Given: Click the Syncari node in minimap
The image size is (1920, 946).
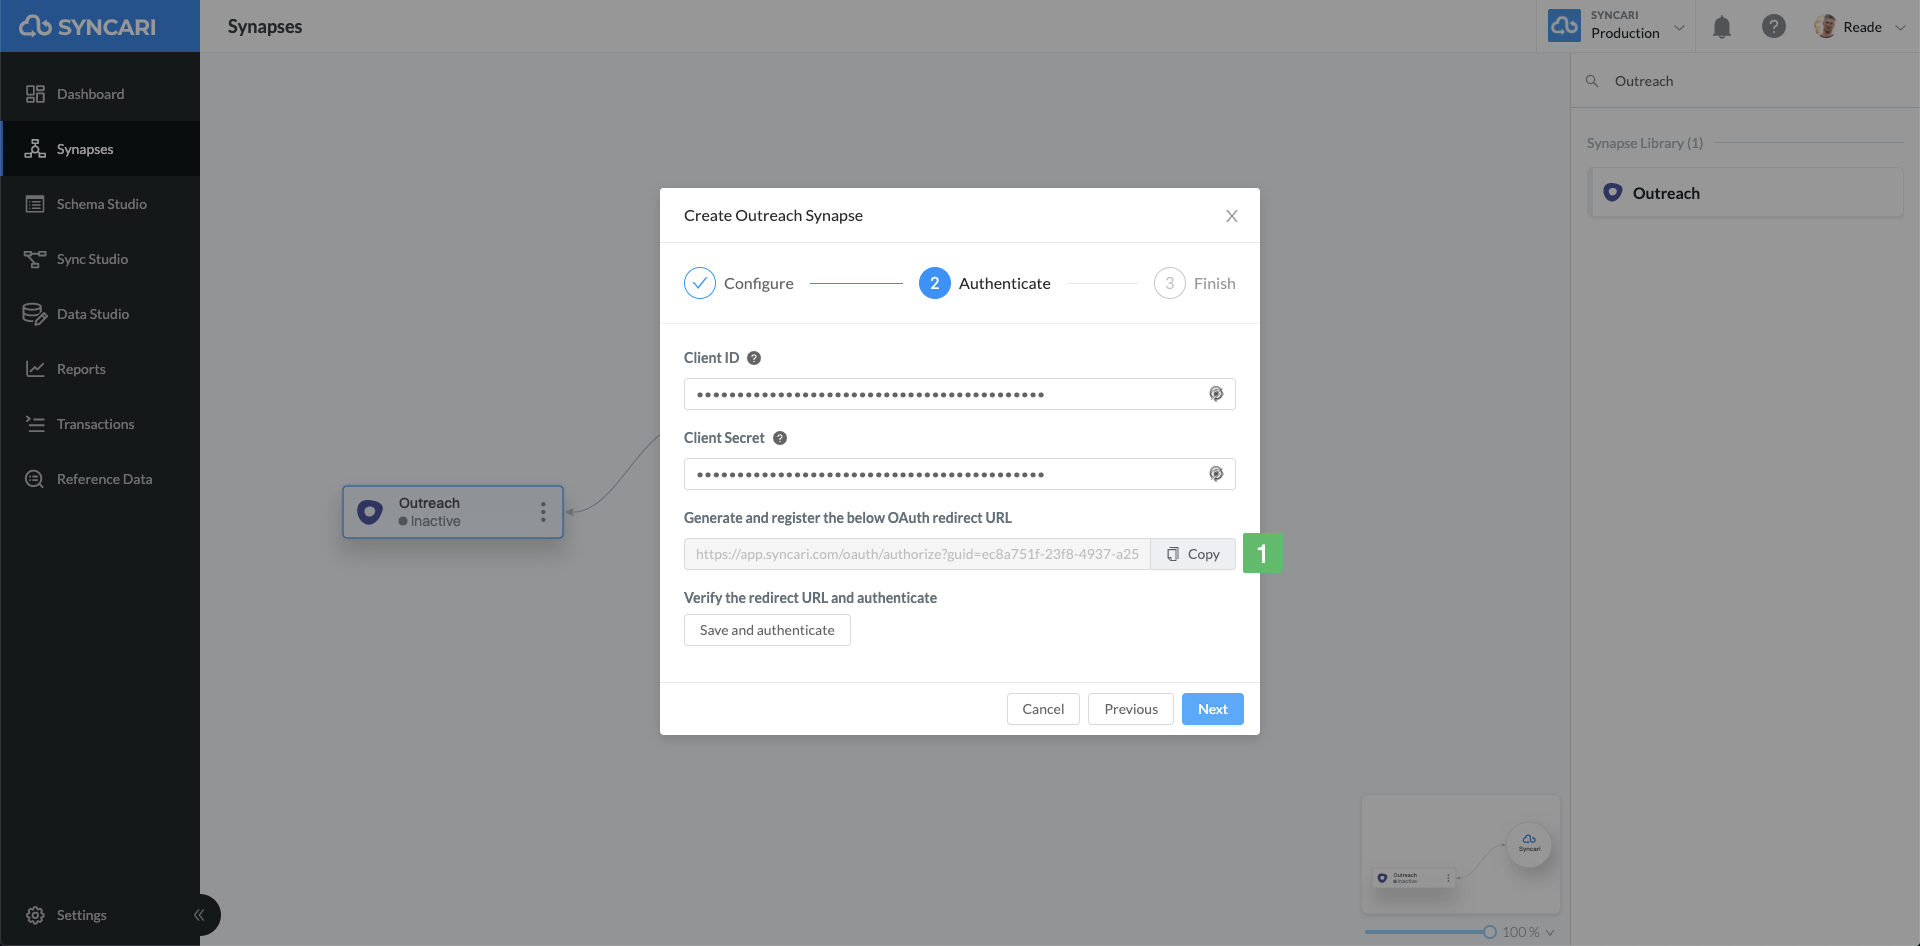Looking at the screenshot, I should pos(1529,844).
